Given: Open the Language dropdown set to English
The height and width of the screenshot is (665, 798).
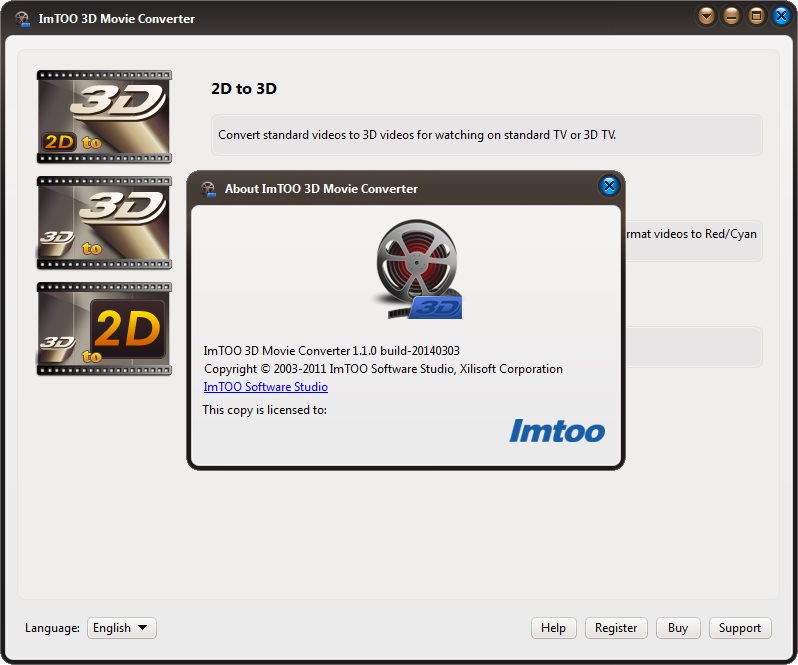Looking at the screenshot, I should (x=122, y=628).
